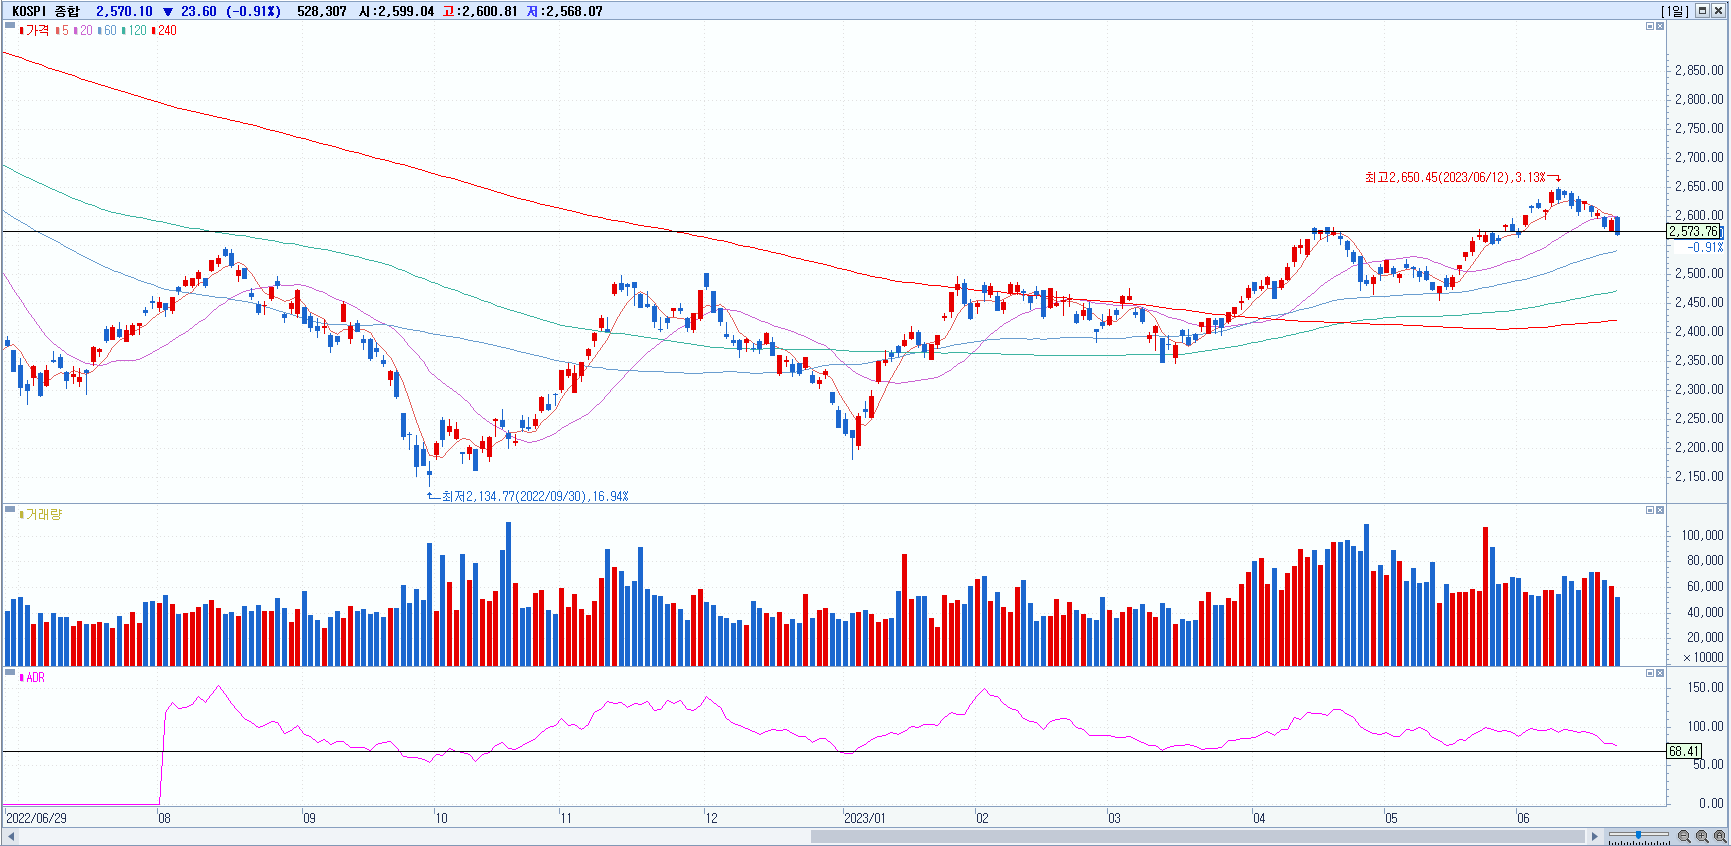Click the volume pane handle icon at top-left

[x=10, y=509]
